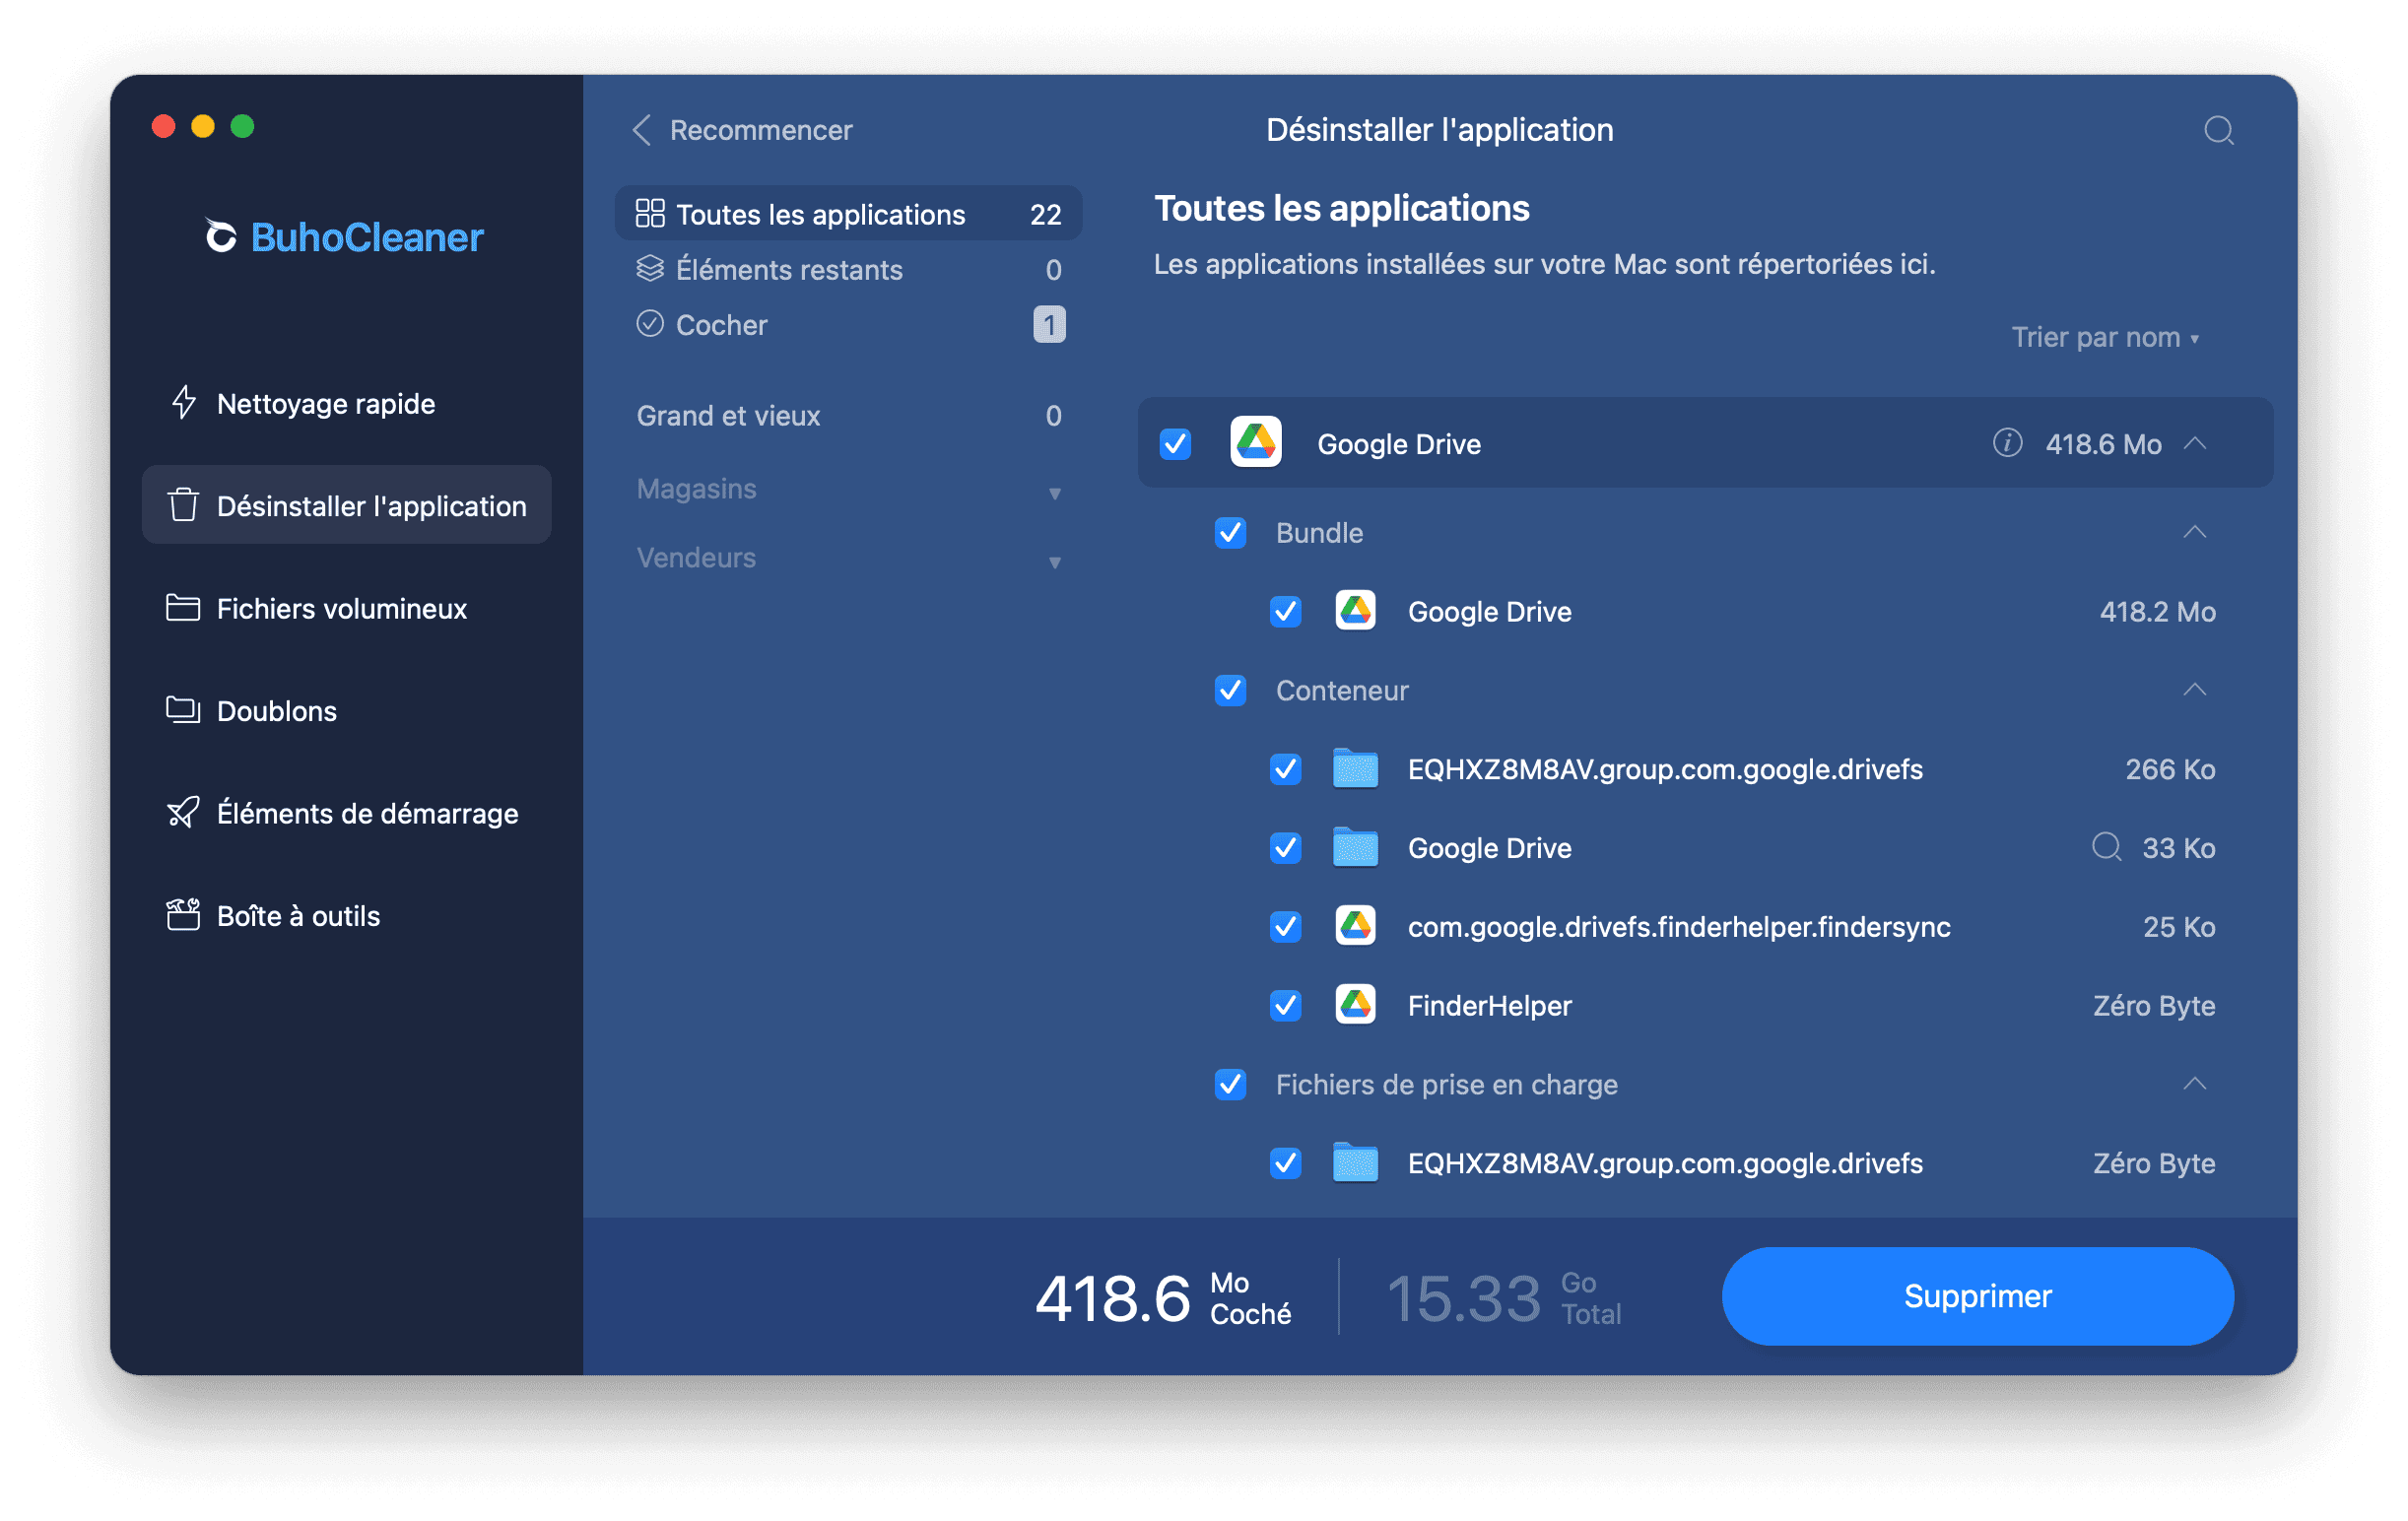
Task: Open the Trier par nom sort menu
Action: (x=2105, y=337)
